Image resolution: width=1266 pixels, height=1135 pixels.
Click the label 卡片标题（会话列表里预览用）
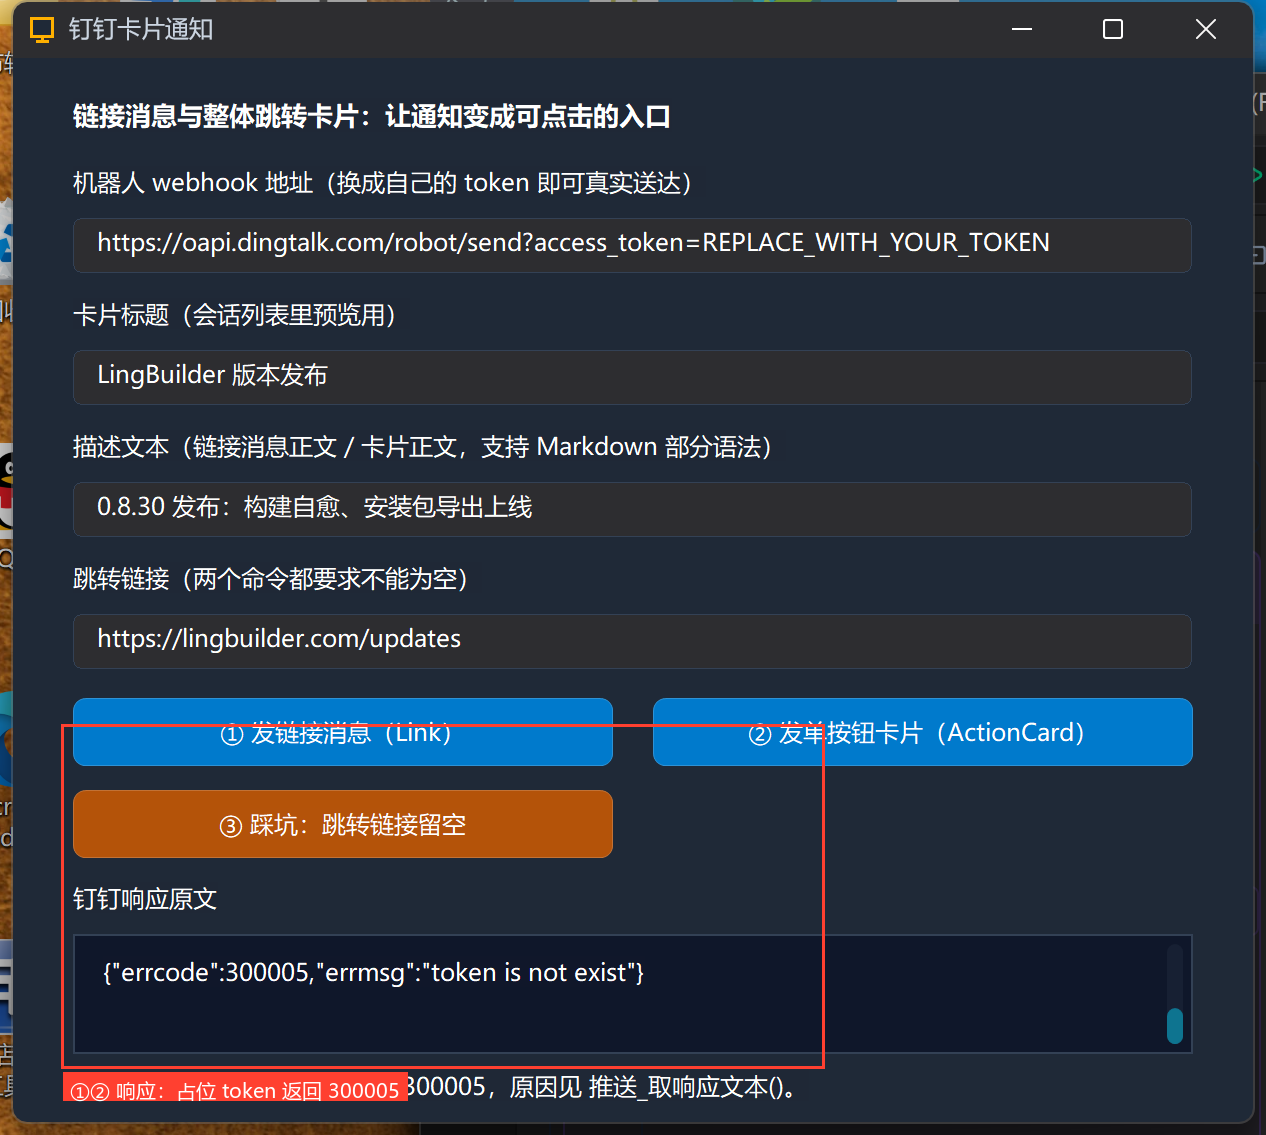pyautogui.click(x=235, y=315)
